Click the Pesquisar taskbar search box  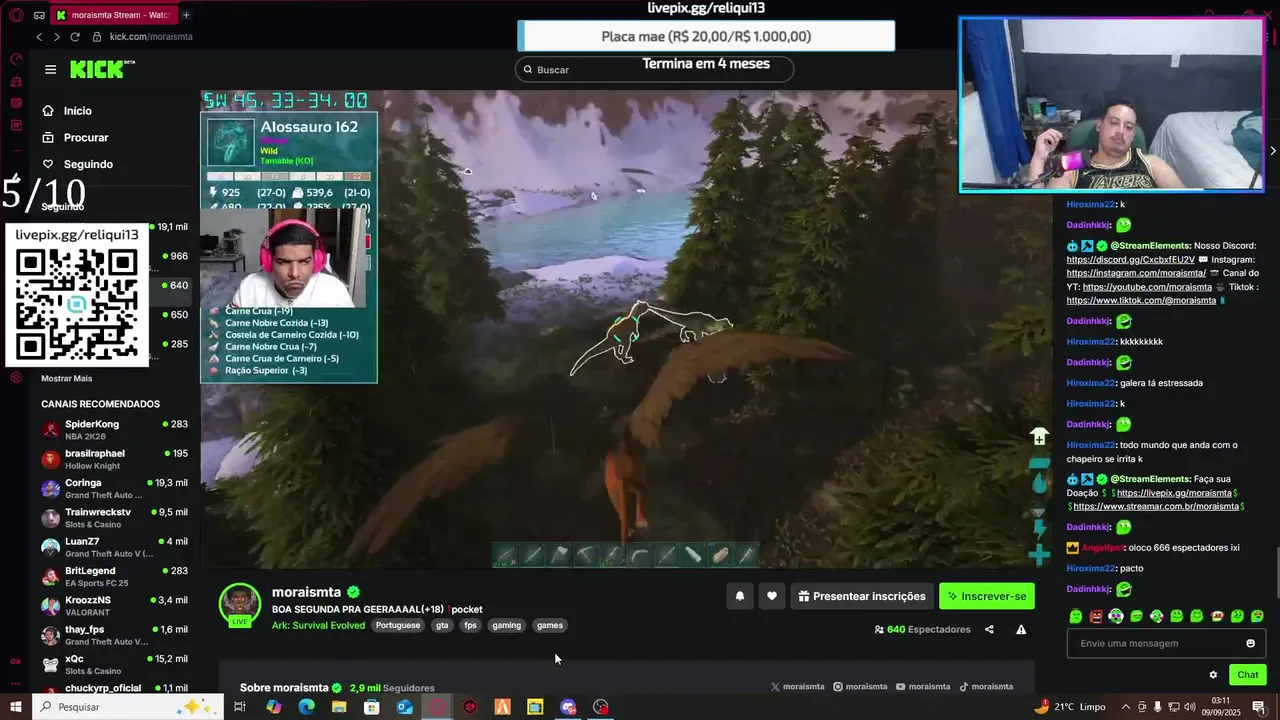coord(129,707)
